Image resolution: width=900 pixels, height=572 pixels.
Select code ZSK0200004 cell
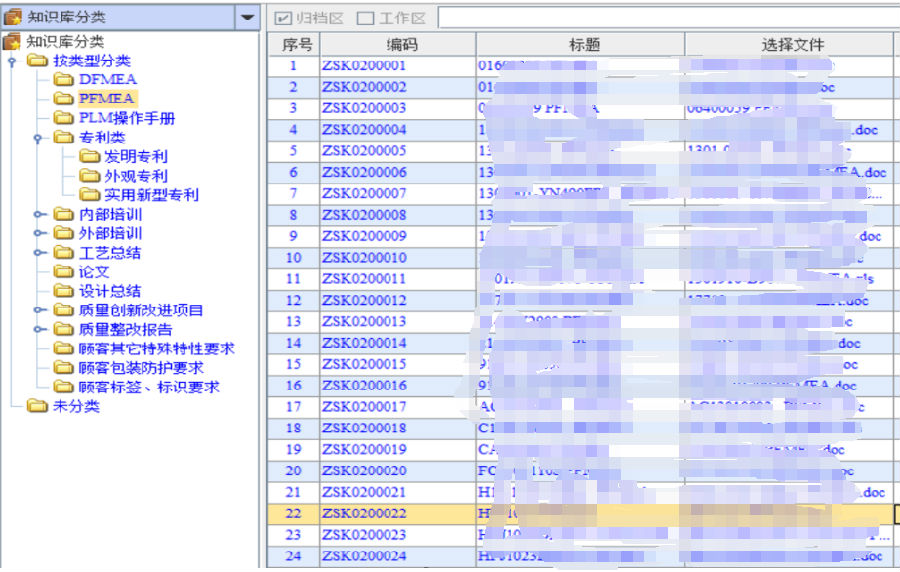tap(397, 130)
